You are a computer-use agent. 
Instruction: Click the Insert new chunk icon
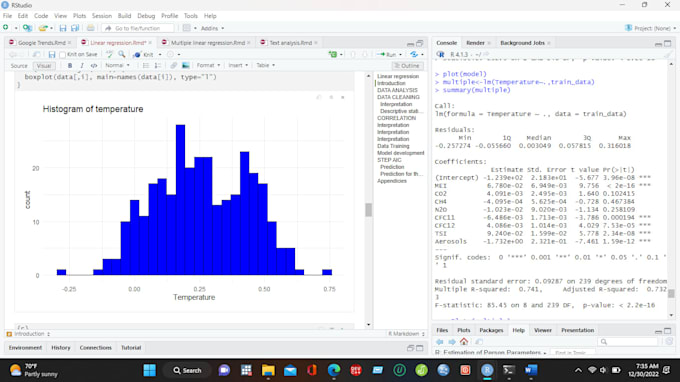click(x=333, y=54)
